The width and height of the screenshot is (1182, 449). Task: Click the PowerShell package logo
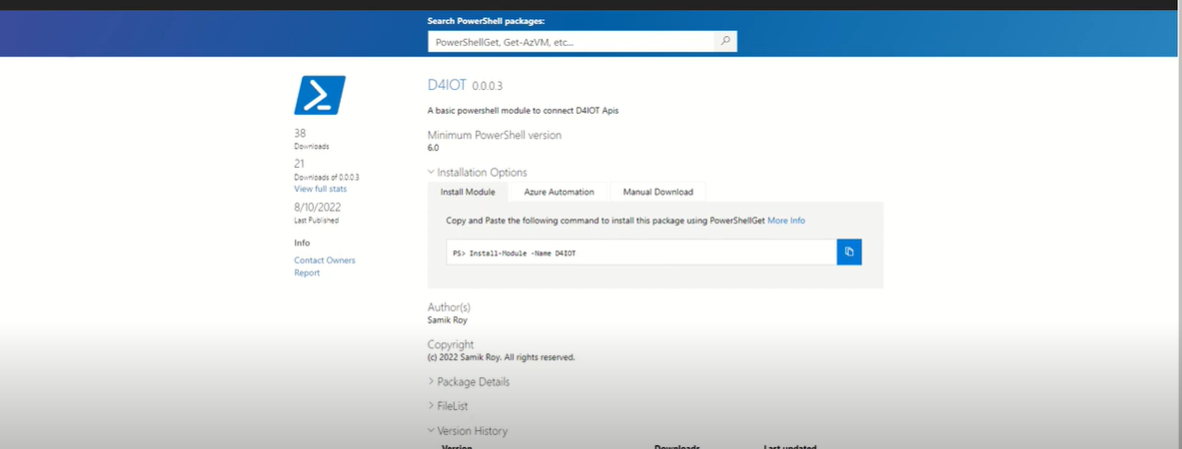click(320, 95)
